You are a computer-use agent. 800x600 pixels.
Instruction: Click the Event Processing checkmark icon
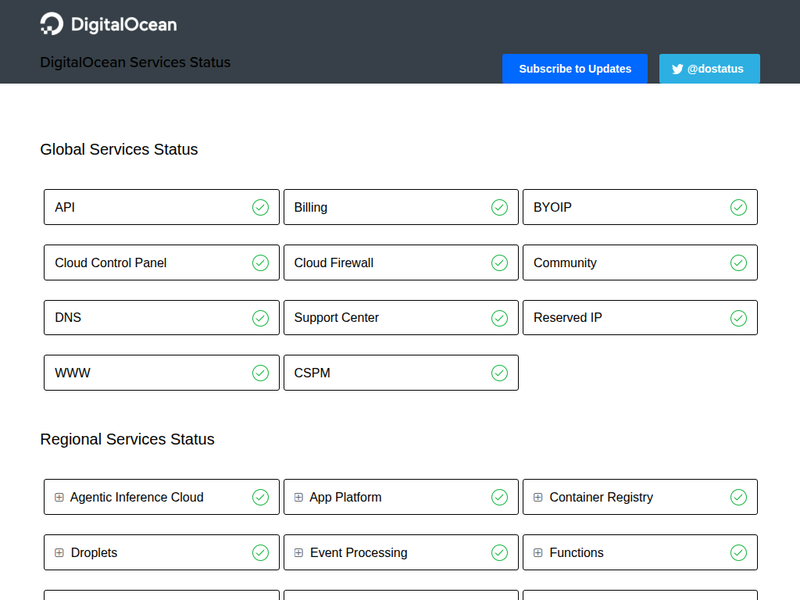coord(499,553)
